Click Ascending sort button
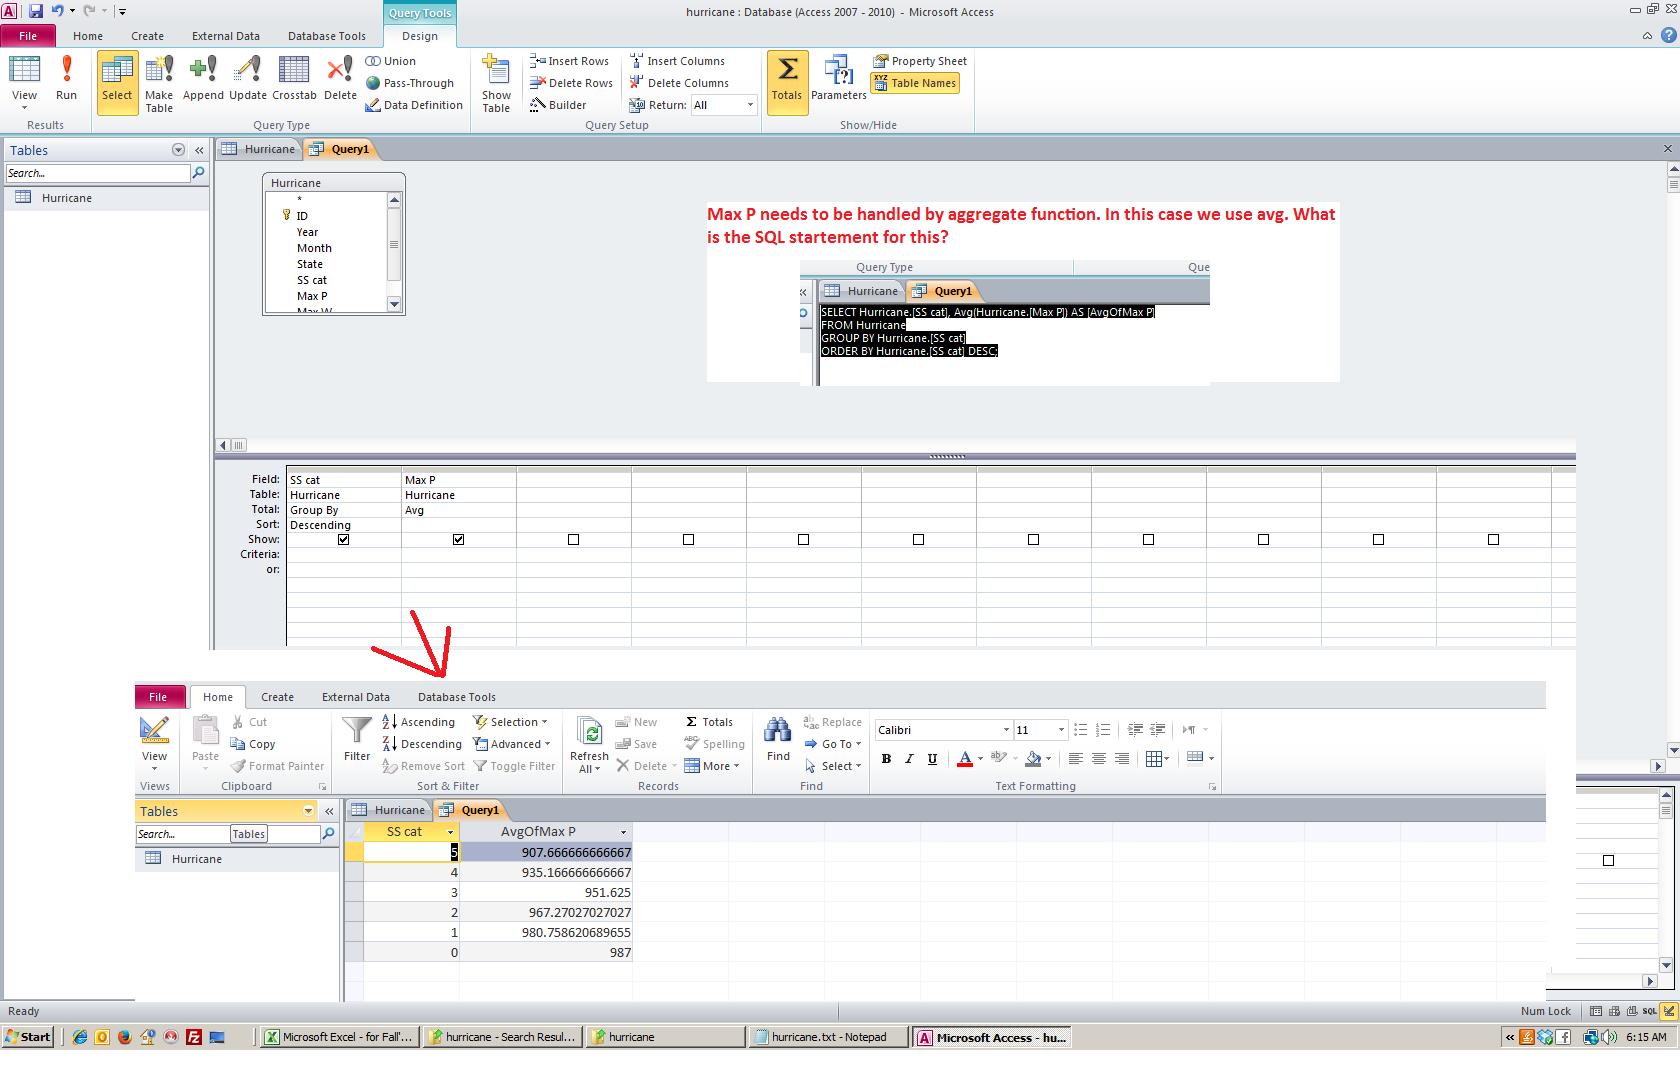 pyautogui.click(x=418, y=722)
